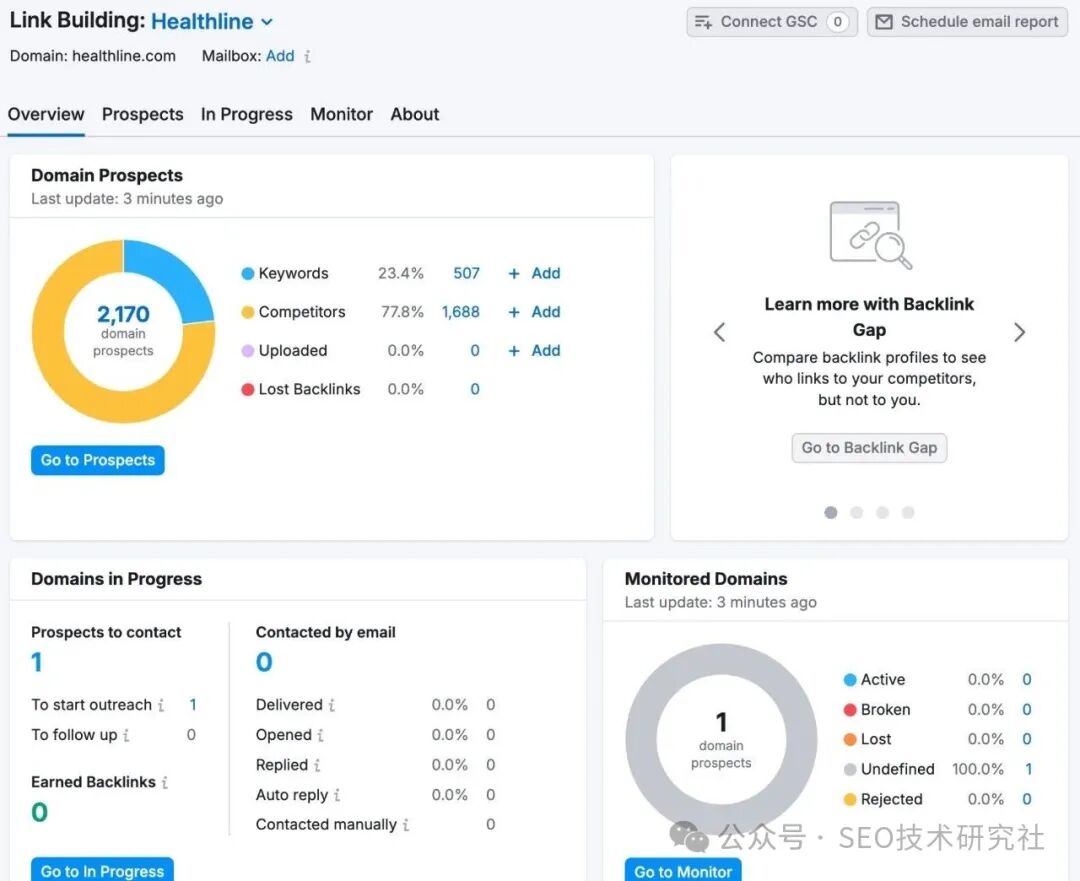Click the Learn more with Backlink Gap title
The image size is (1080, 881).
[869, 317]
